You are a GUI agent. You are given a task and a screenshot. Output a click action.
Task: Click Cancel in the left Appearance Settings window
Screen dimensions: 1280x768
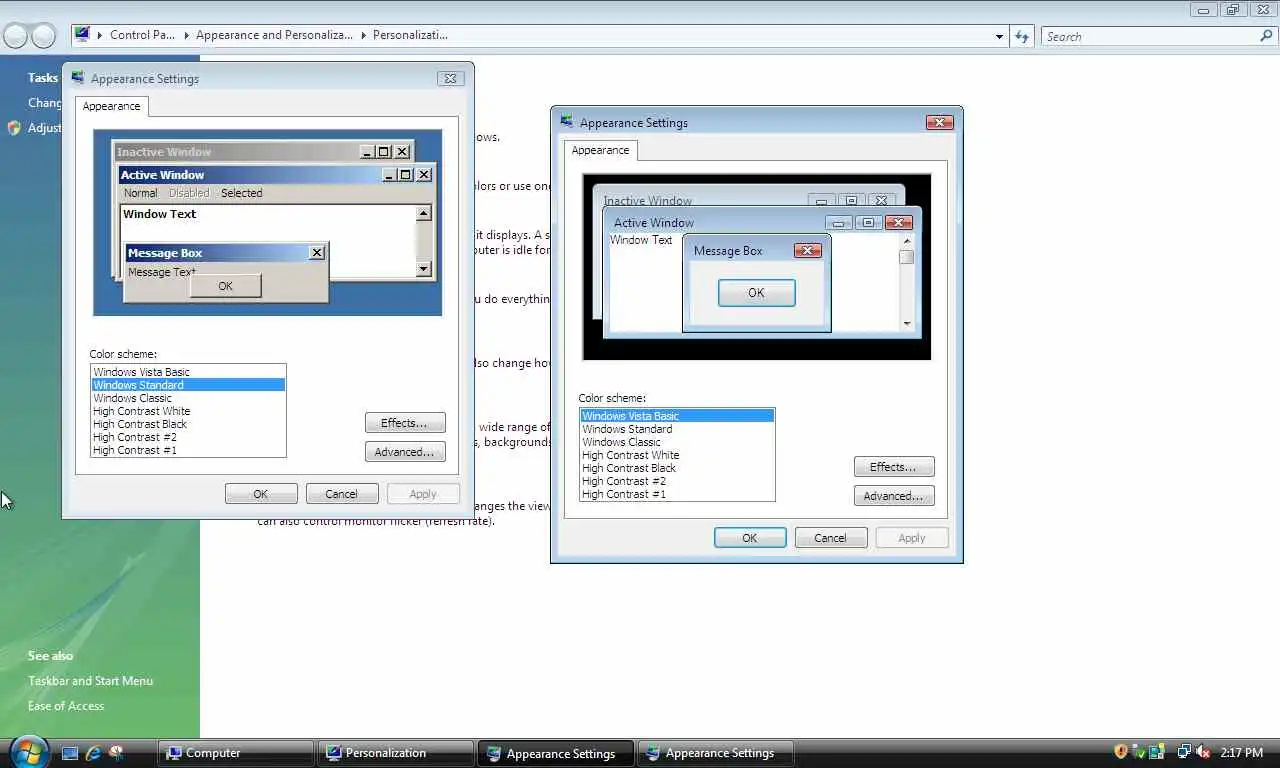342,494
